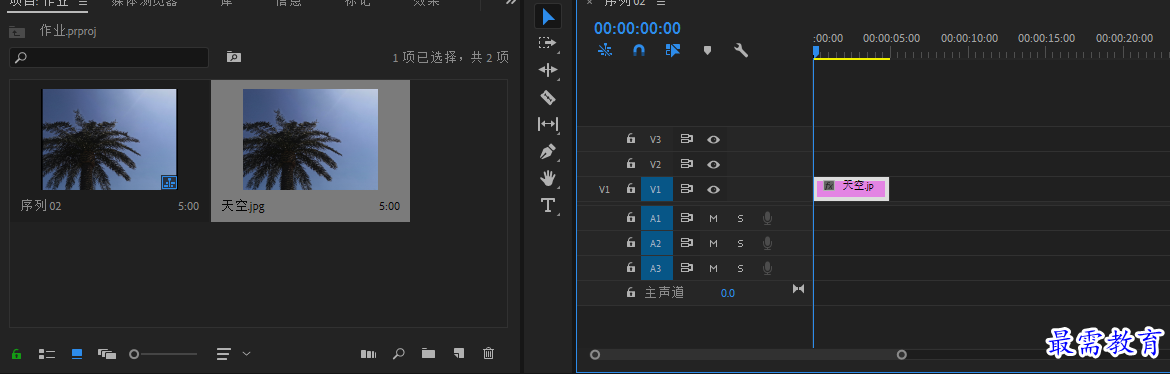Hide track V1 output eye

(x=713, y=190)
